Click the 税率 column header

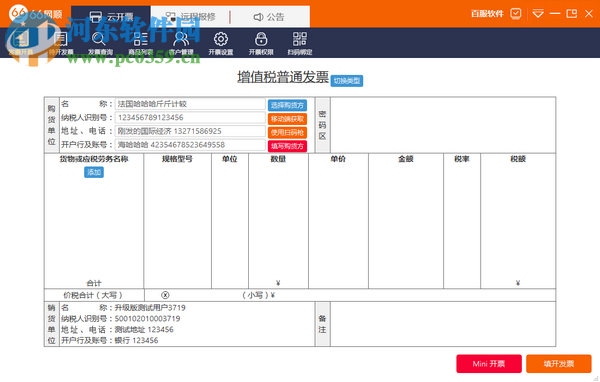pos(461,159)
